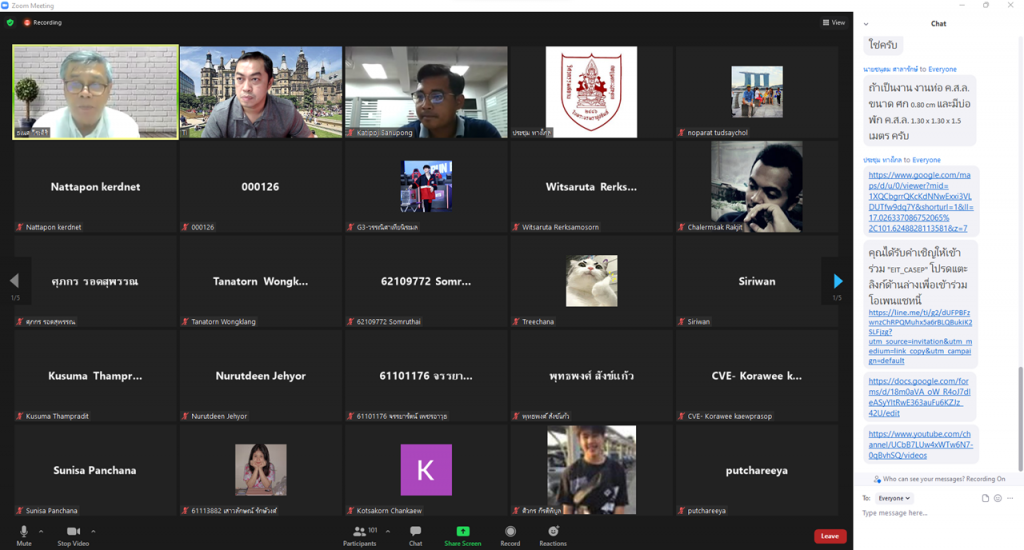Viewport: 1024px width, 550px height.
Task: Click the red Leave button
Action: 829,536
